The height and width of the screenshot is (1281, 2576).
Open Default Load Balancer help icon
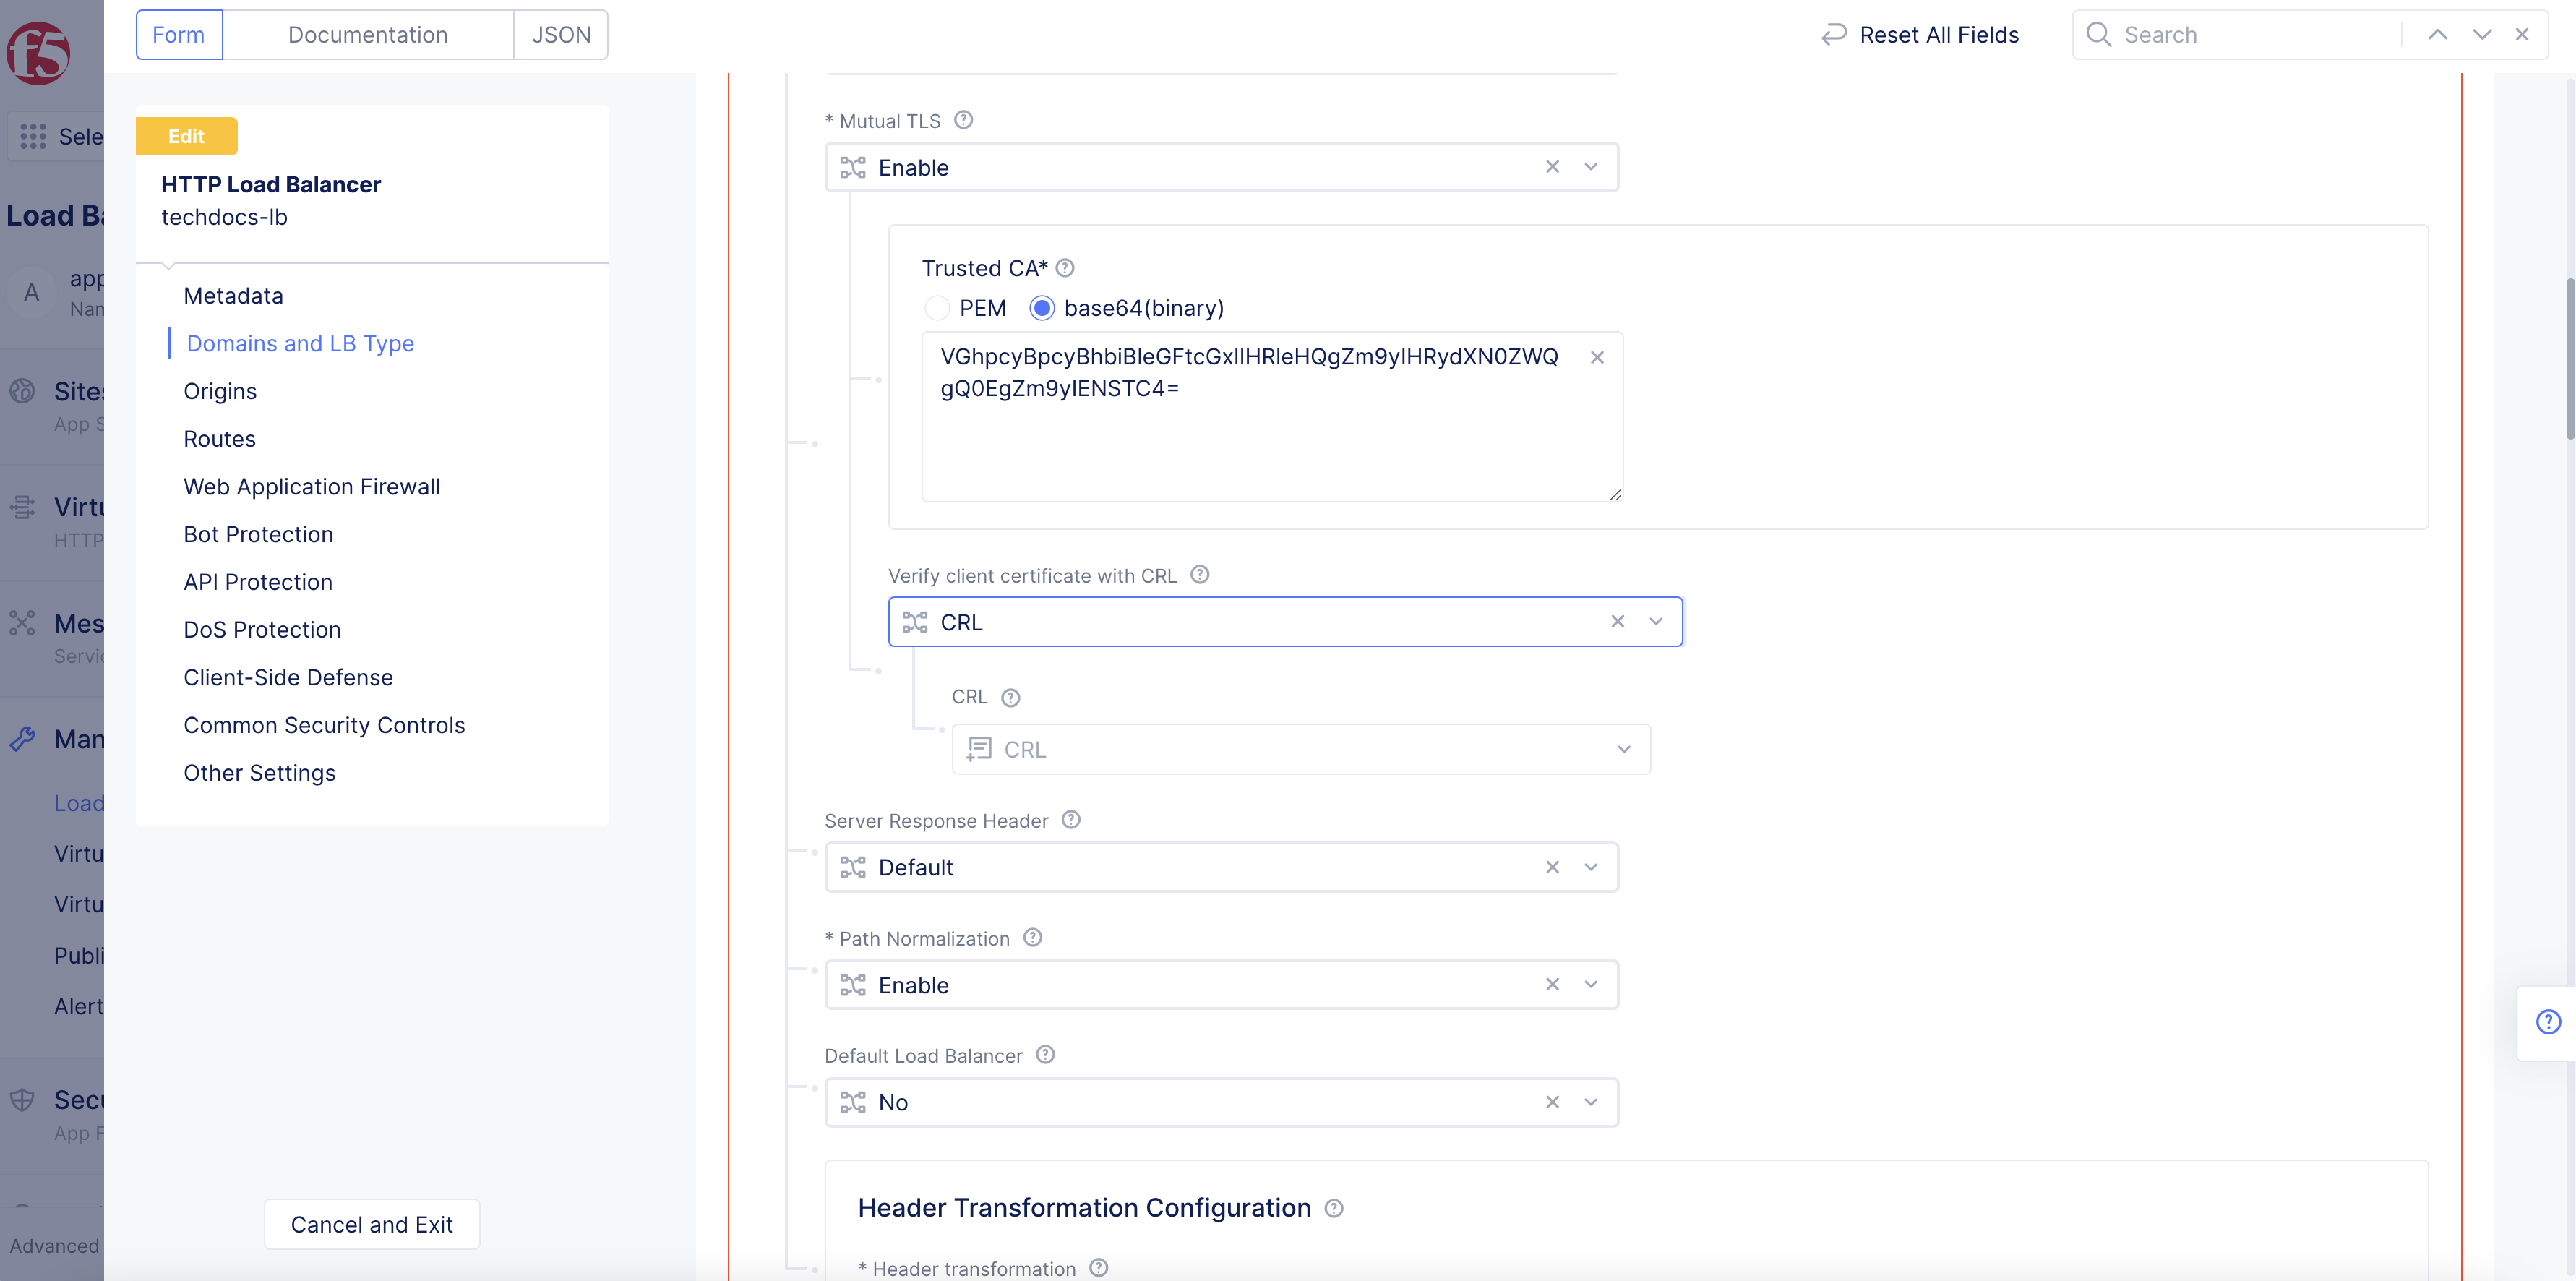pos(1045,1055)
